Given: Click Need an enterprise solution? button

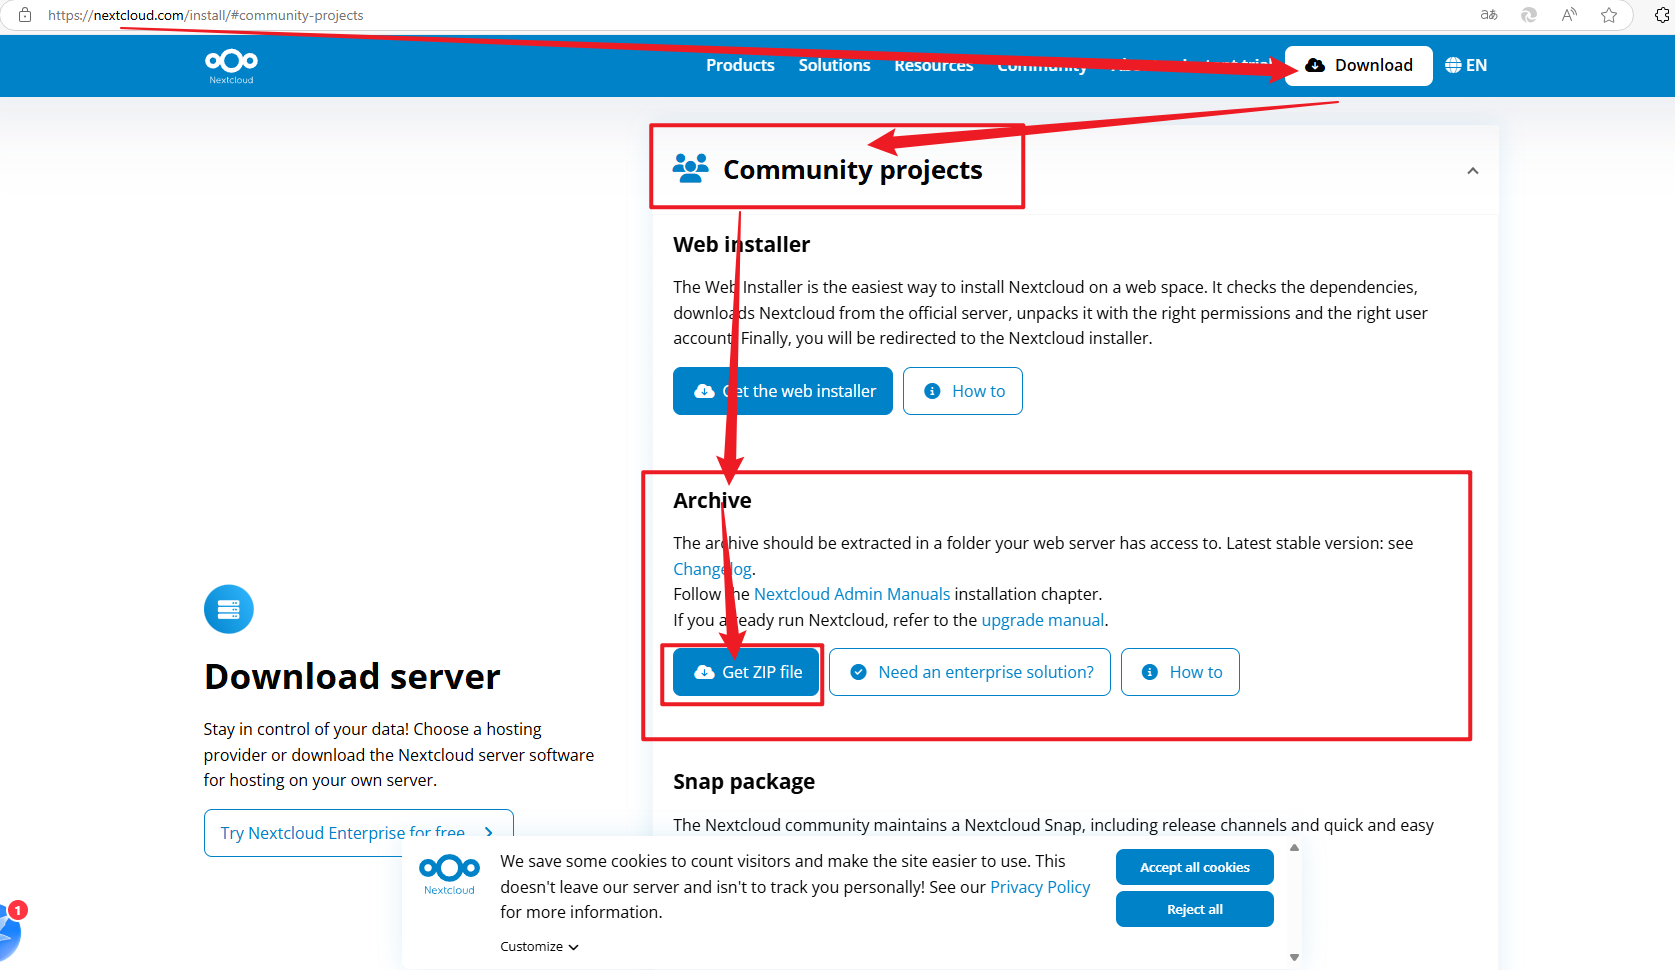Looking at the screenshot, I should click(969, 672).
